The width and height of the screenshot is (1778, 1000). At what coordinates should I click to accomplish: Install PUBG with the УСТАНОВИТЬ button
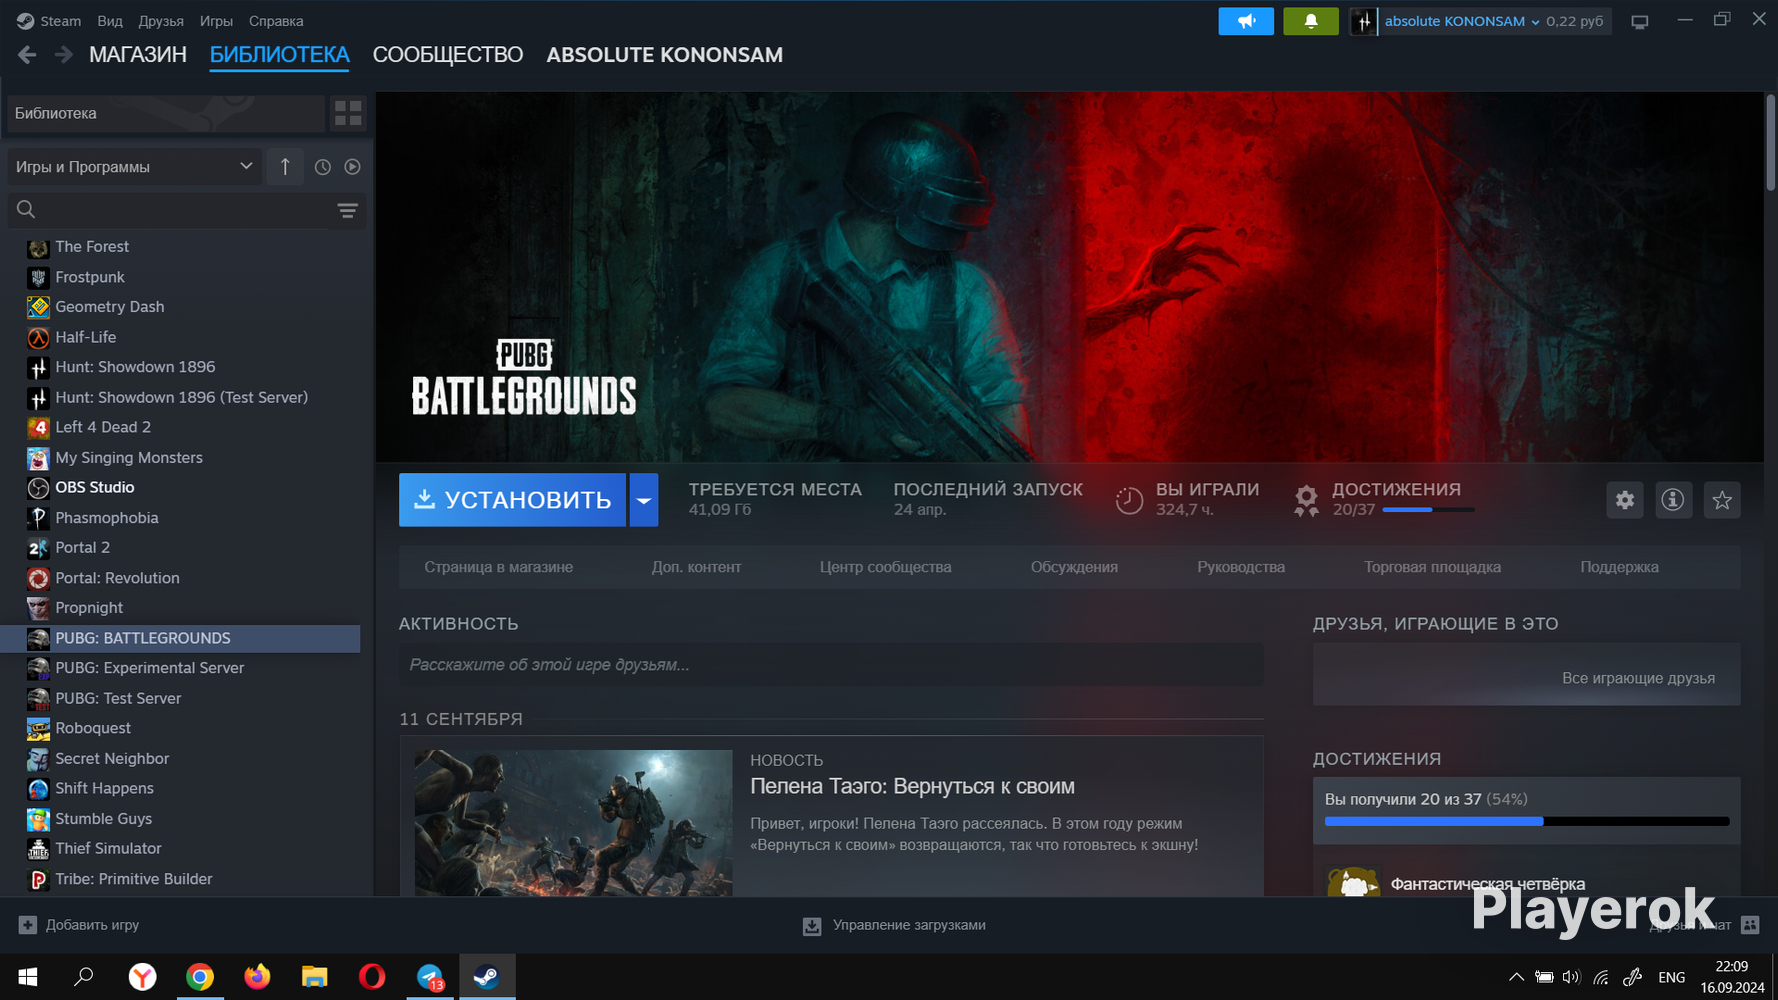[x=512, y=500]
